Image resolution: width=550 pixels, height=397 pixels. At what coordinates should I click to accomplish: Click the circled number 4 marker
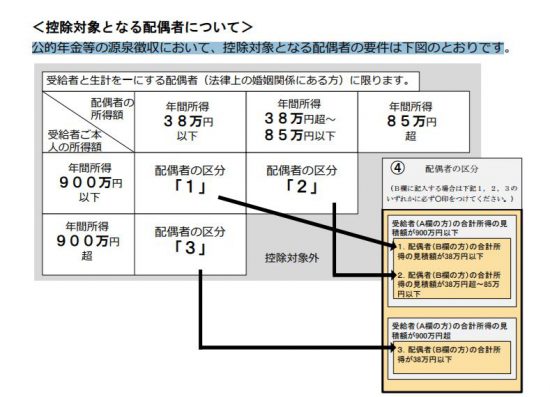pos(397,168)
